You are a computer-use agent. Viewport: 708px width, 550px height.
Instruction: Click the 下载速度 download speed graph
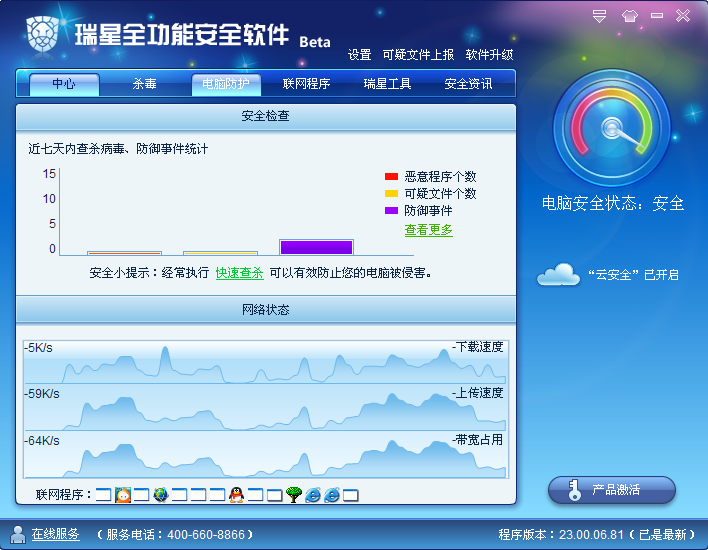coord(266,362)
